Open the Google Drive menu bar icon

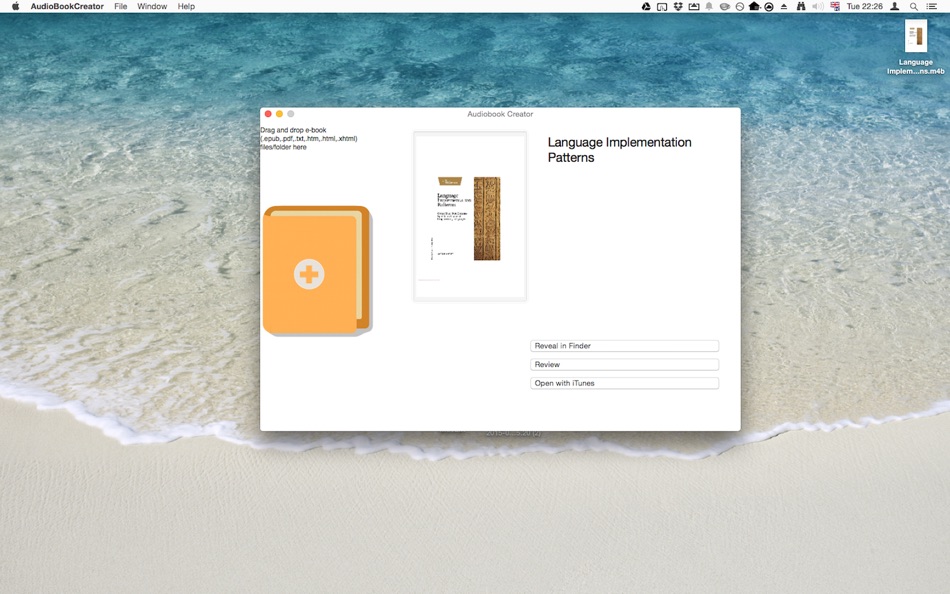(646, 6)
